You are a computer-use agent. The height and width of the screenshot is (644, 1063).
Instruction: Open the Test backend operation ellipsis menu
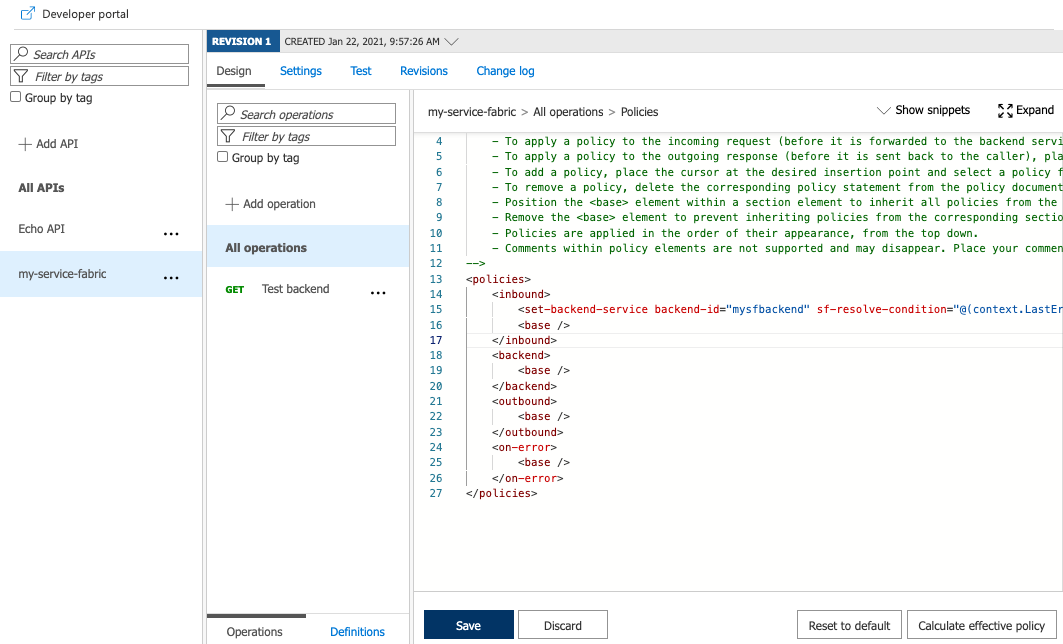point(378,290)
